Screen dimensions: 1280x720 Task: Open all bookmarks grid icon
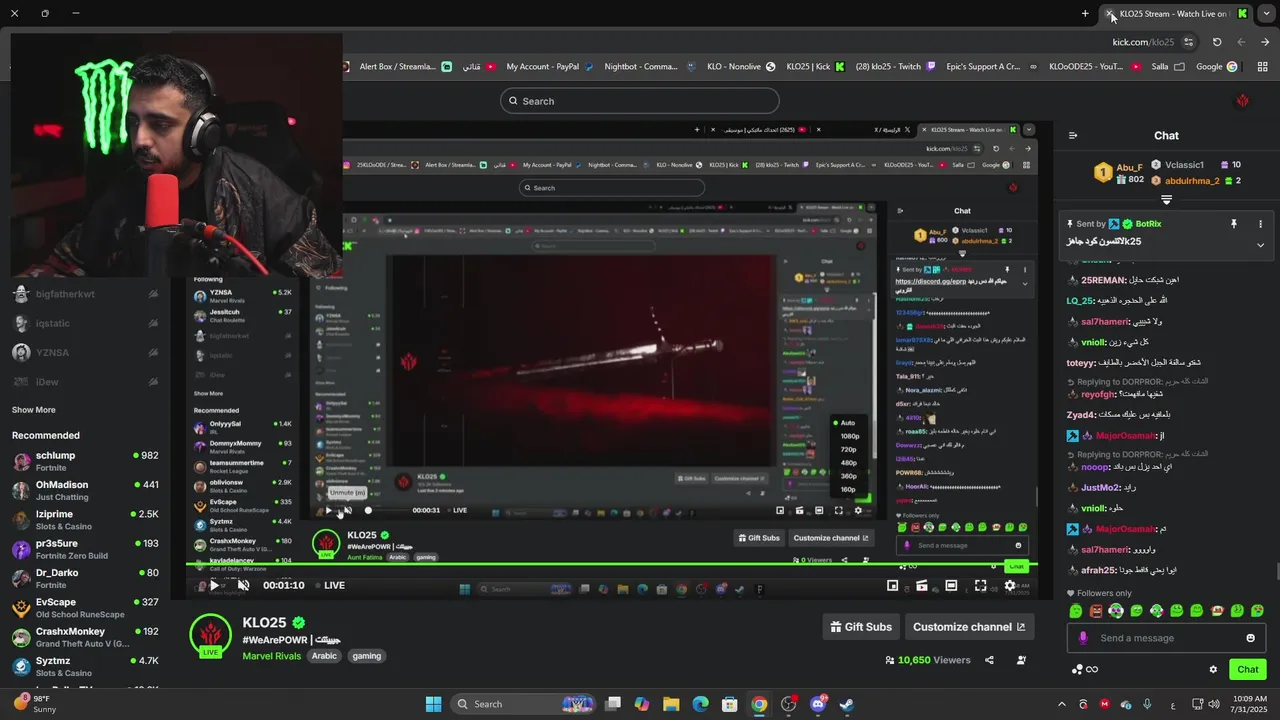pyautogui.click(x=1262, y=67)
